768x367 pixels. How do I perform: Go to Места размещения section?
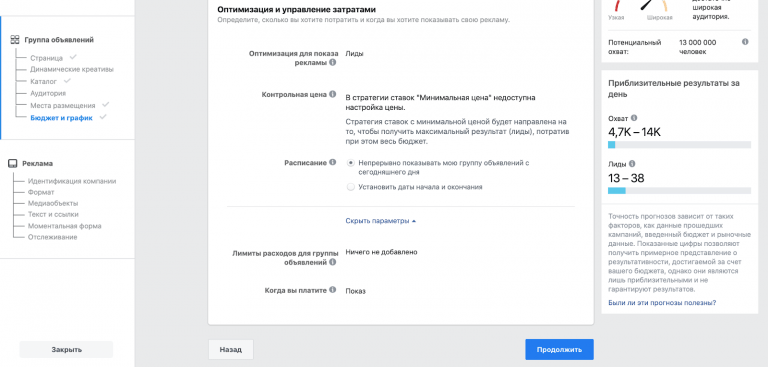(x=63, y=105)
